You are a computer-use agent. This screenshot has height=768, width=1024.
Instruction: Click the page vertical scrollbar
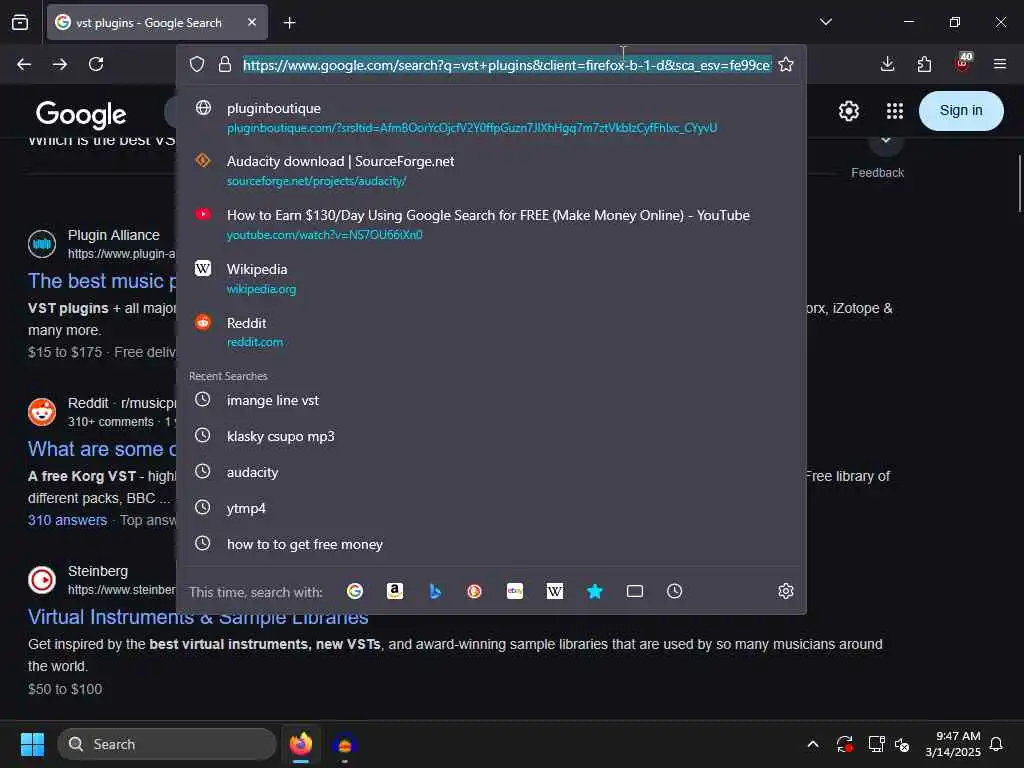[1019, 184]
